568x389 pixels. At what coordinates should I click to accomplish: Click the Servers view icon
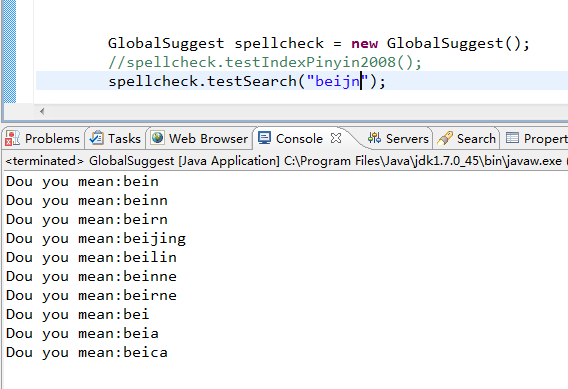click(x=374, y=138)
